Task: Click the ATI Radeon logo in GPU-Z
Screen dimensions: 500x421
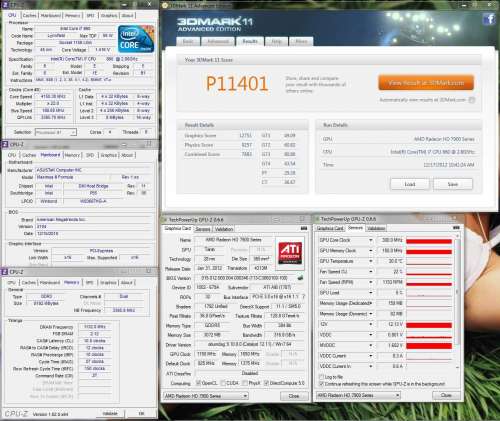Action: (290, 253)
